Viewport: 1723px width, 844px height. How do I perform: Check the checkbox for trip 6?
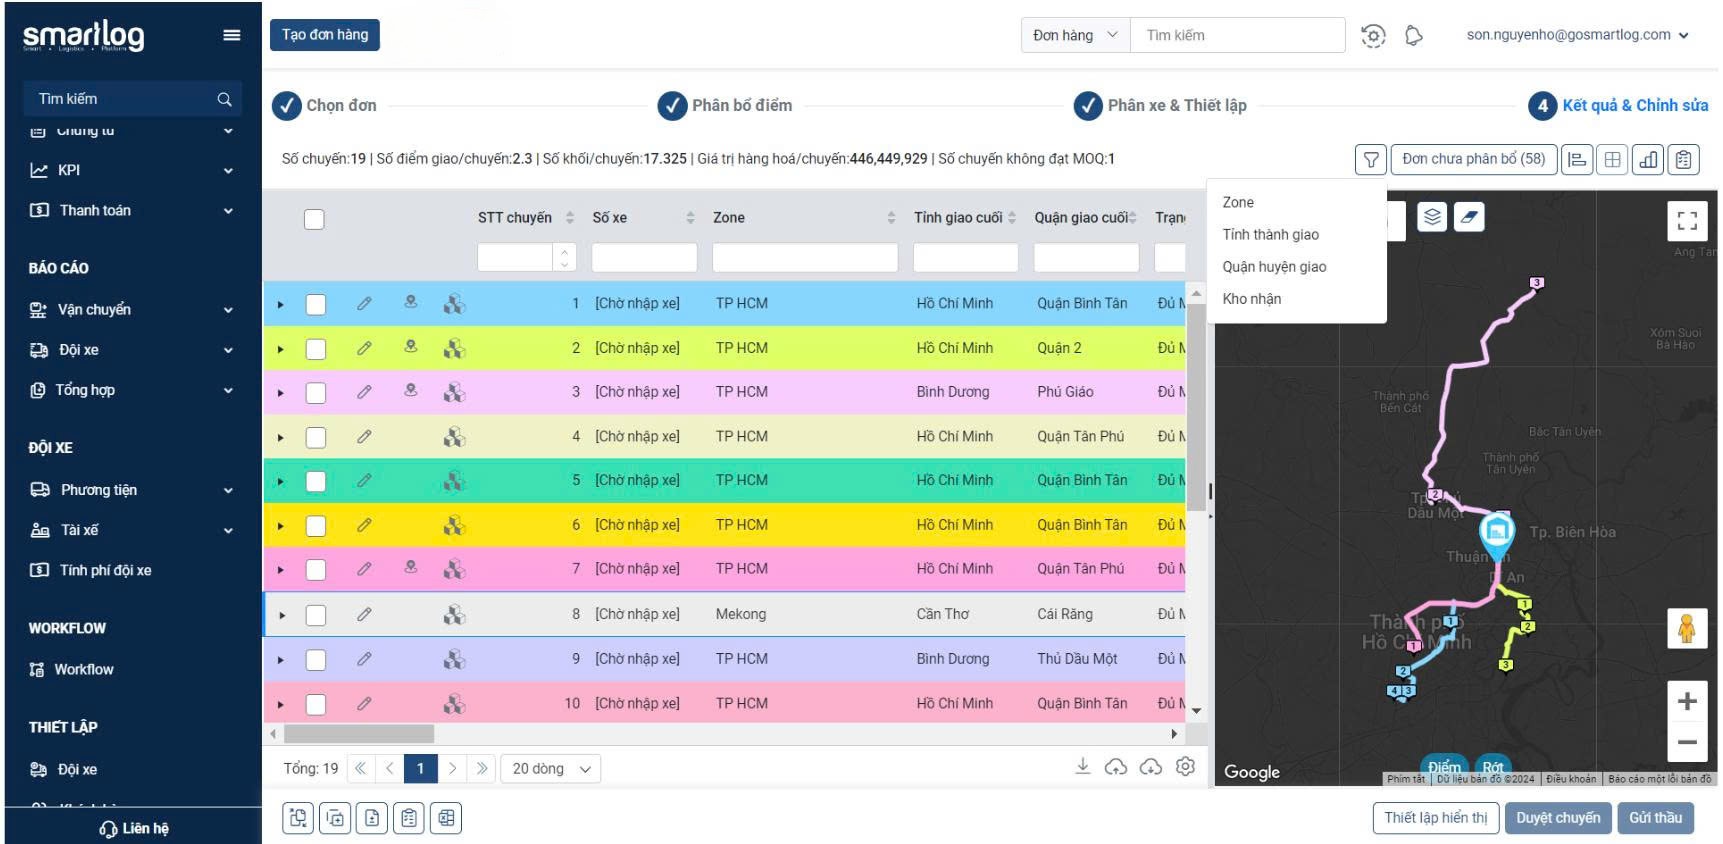click(315, 526)
